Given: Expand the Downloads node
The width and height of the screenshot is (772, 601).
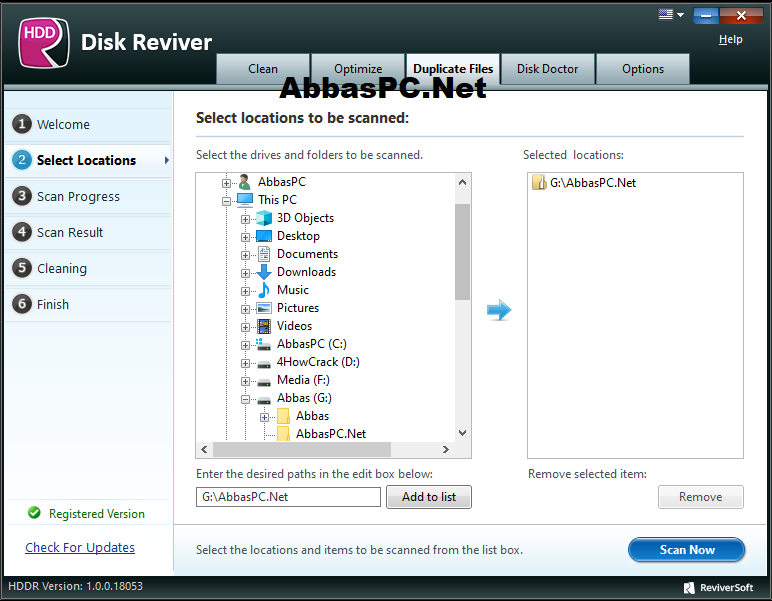Looking at the screenshot, I should 245,273.
